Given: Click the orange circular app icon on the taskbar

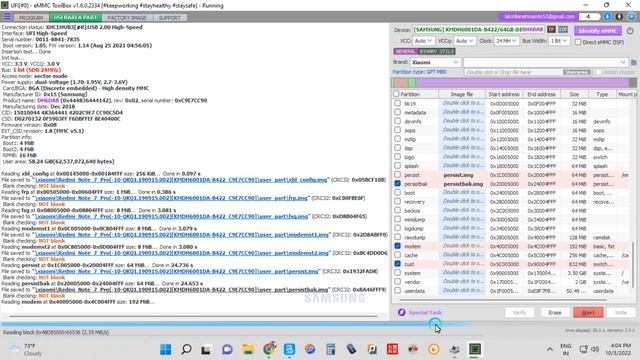Looking at the screenshot, I should point(433,349).
